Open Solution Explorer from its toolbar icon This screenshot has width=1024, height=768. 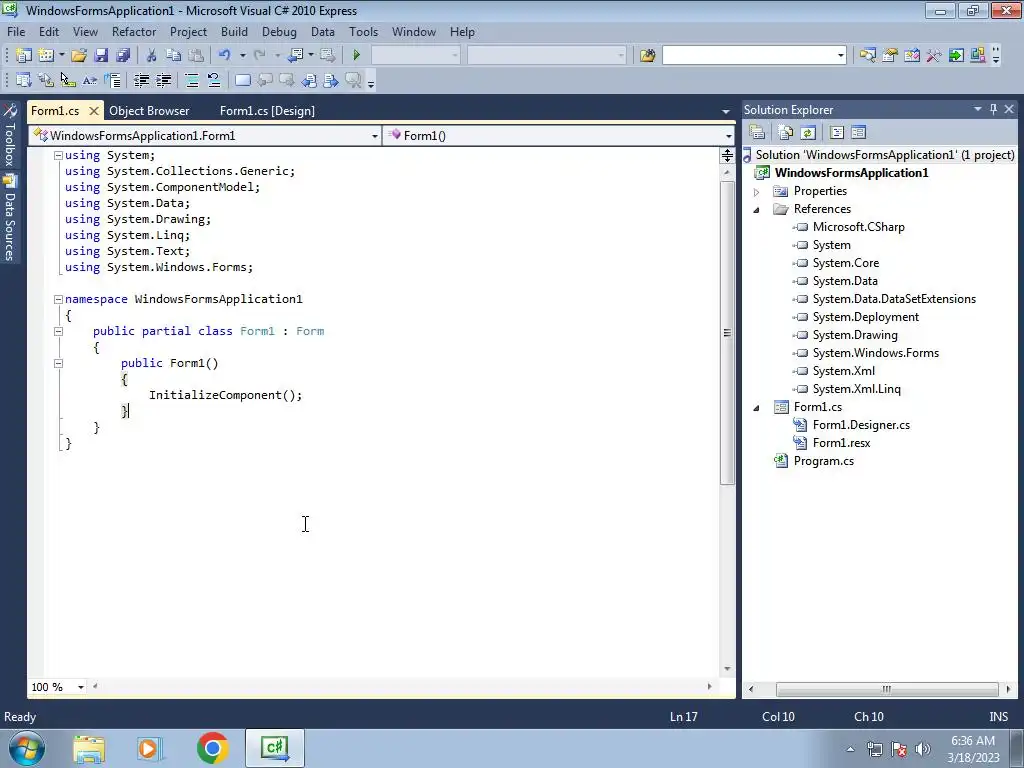point(867,56)
